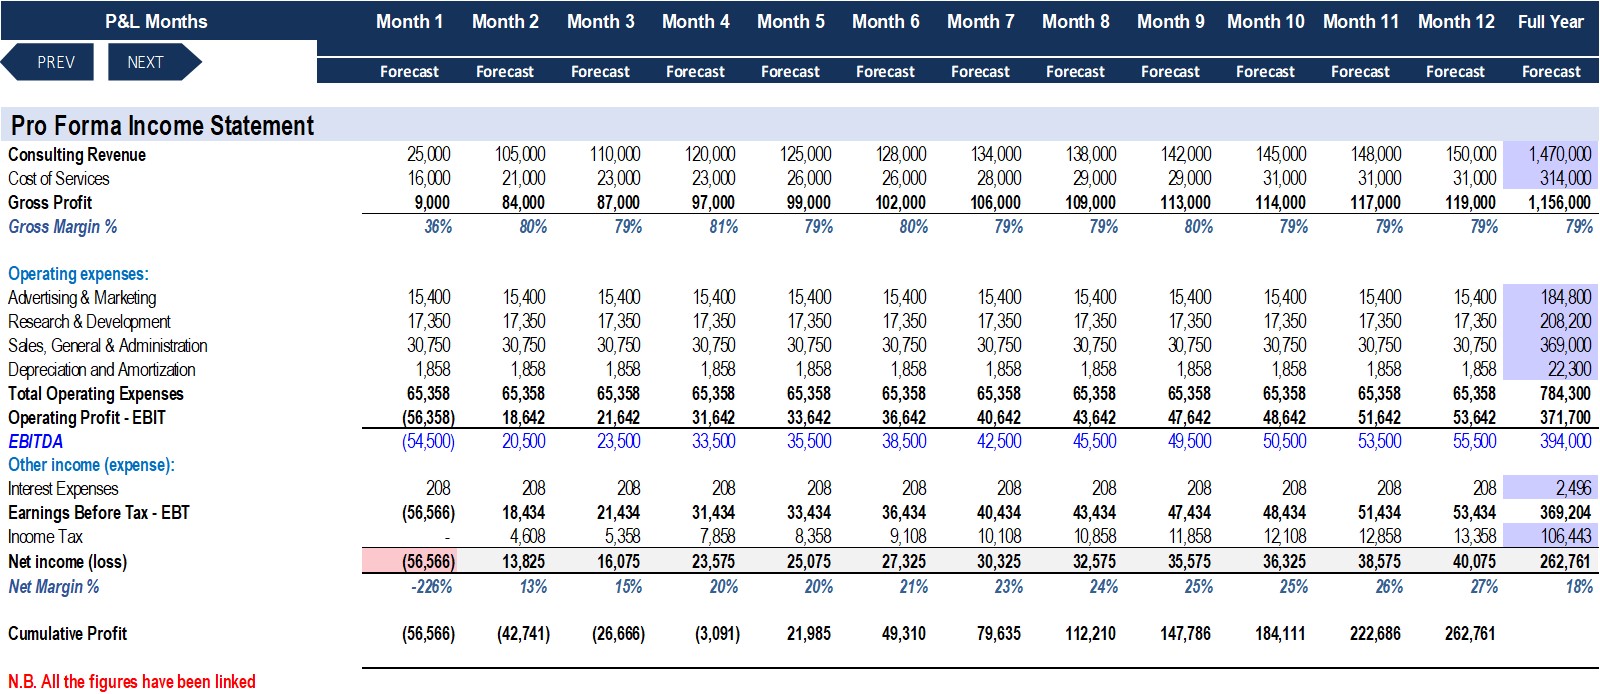Go back with the PREV arrow button
Screen dimensions: 1600x694
pos(48,62)
